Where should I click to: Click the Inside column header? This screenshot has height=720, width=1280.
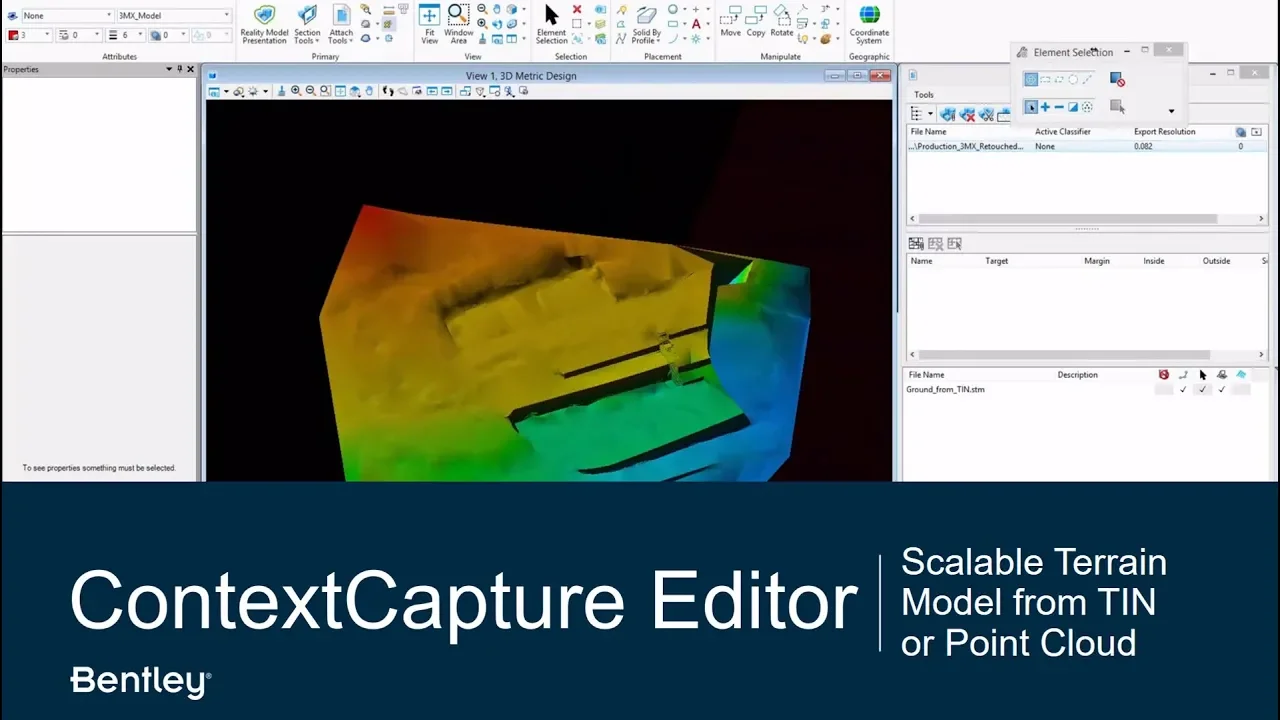point(1153,261)
